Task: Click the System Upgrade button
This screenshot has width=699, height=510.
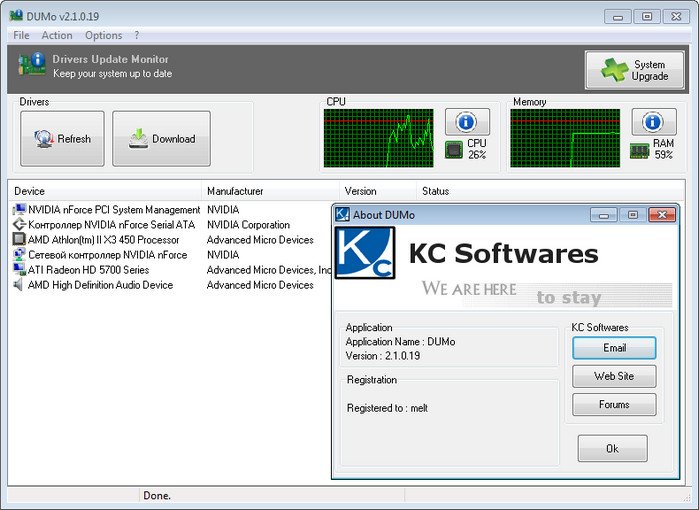Action: pyautogui.click(x=634, y=70)
